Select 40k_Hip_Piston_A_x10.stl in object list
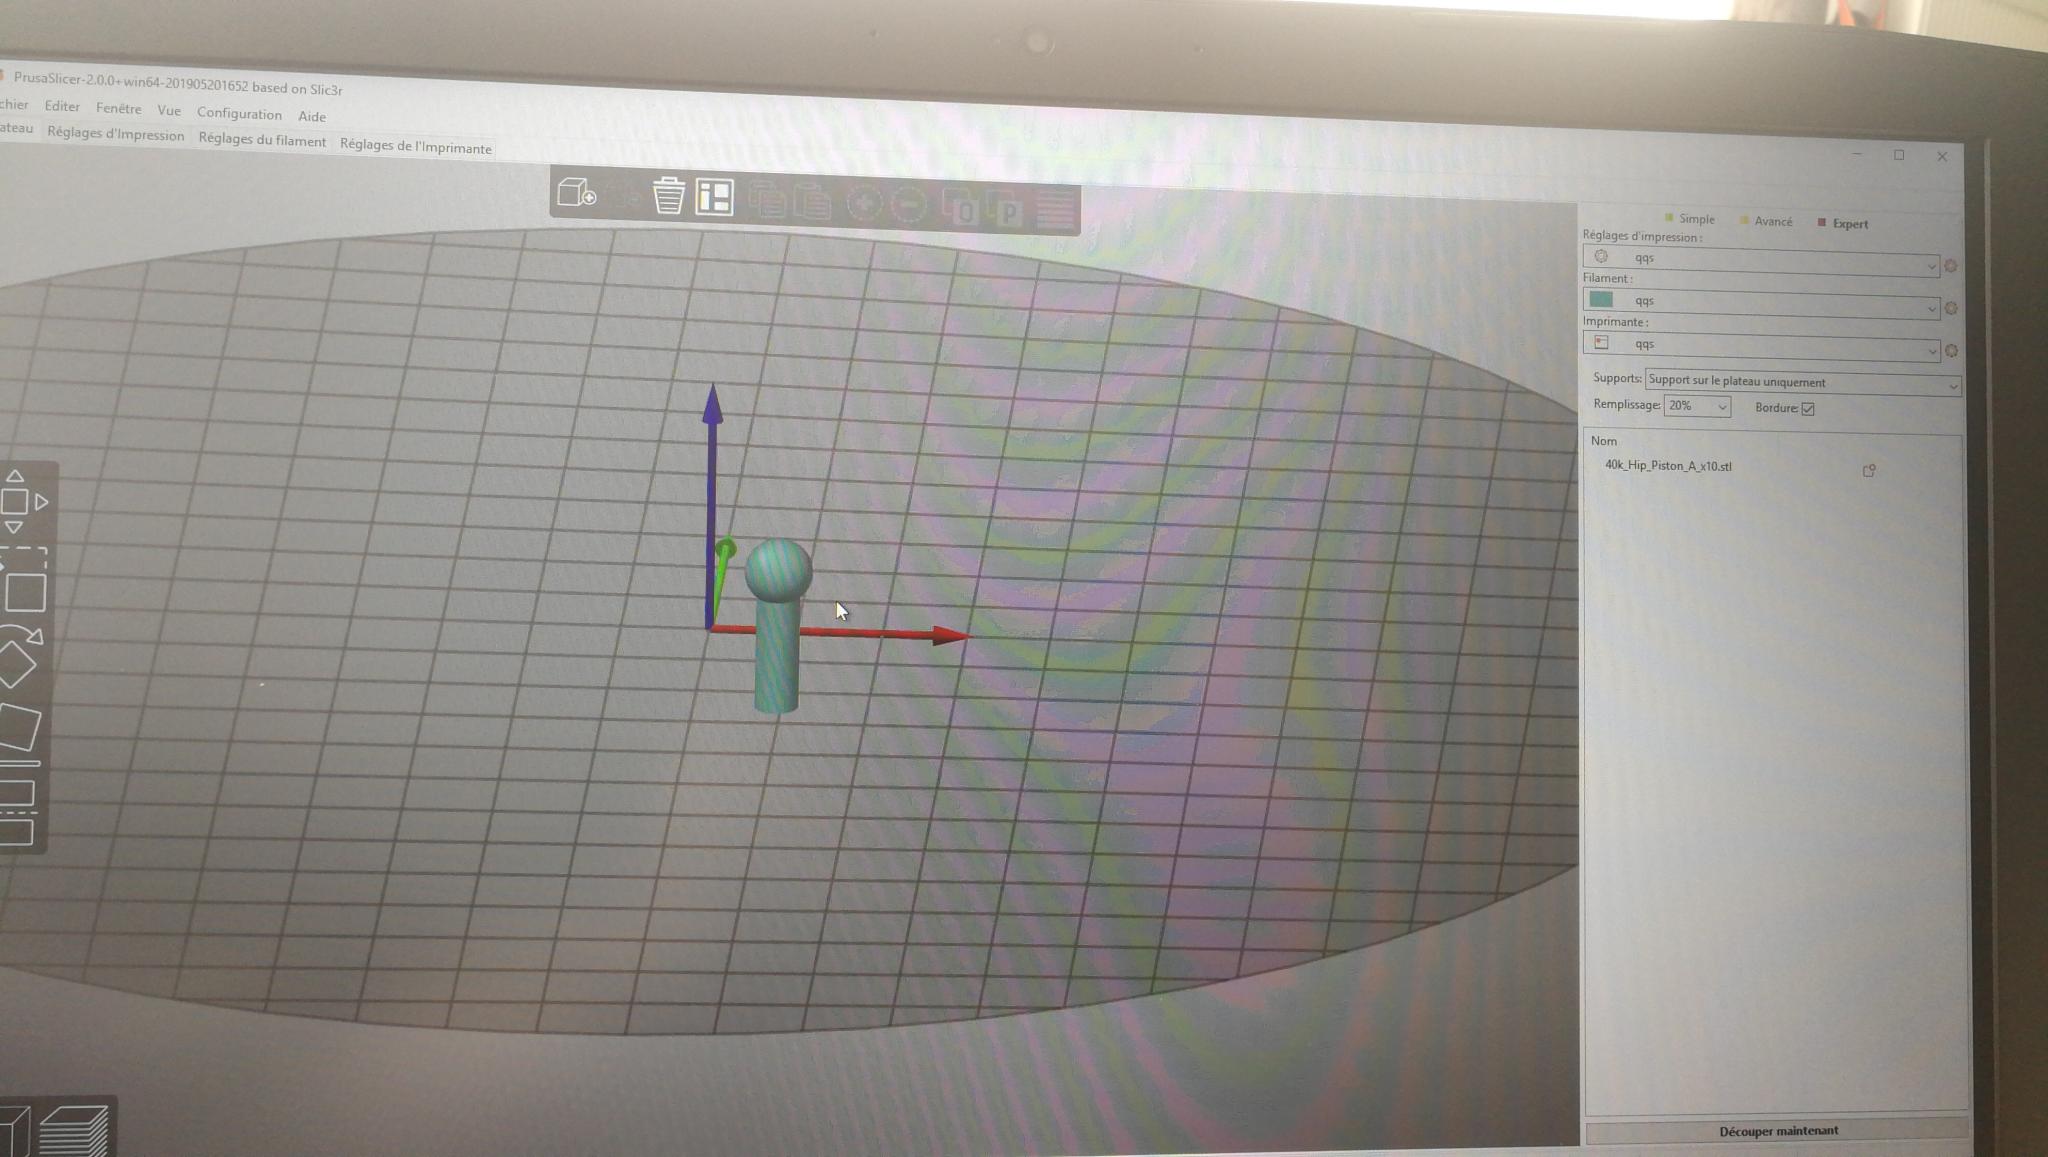The height and width of the screenshot is (1157, 2048). click(1668, 466)
